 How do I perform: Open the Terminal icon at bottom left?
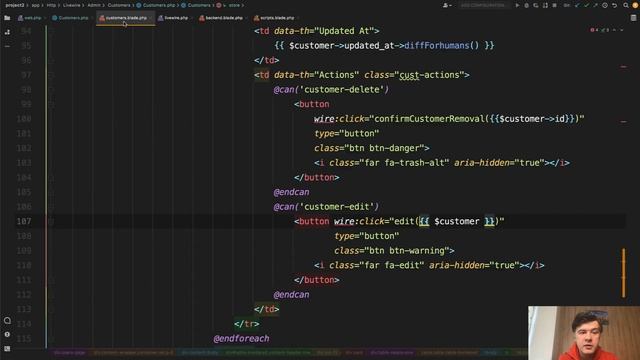(7, 349)
